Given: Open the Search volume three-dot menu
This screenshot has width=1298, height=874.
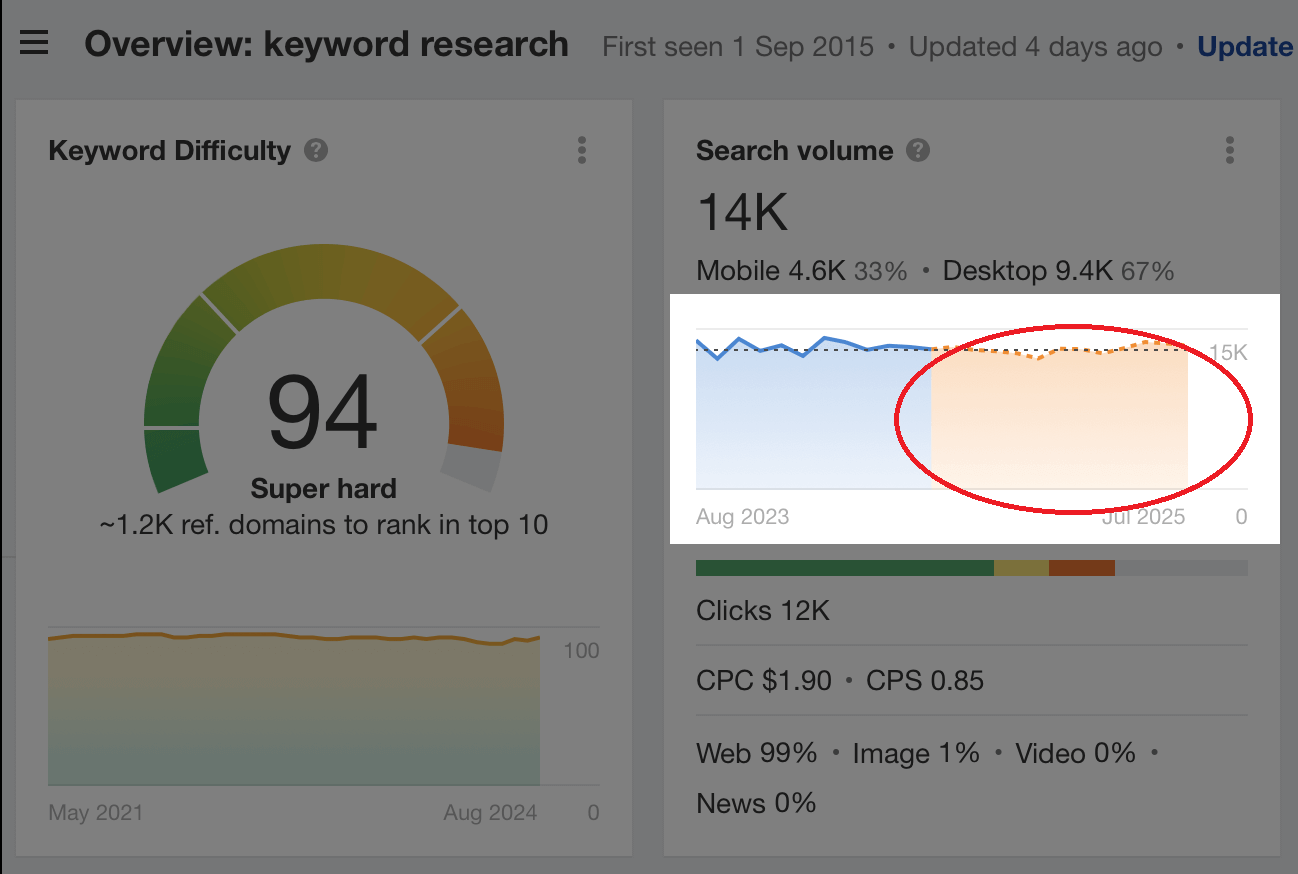Looking at the screenshot, I should [x=1229, y=150].
